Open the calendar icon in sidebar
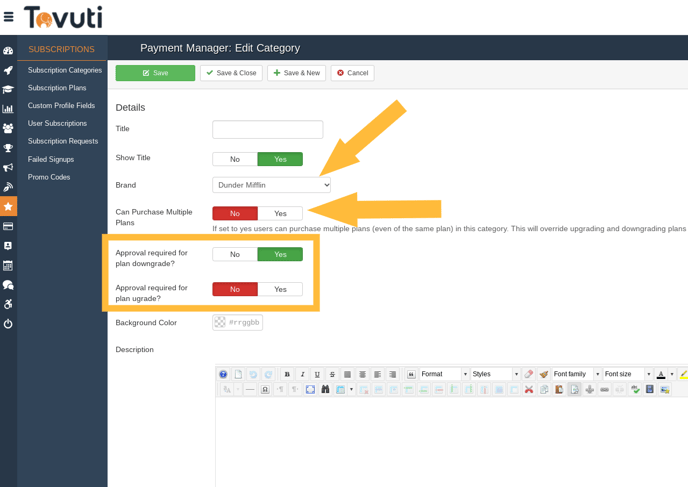The width and height of the screenshot is (688, 487). pos(8,265)
